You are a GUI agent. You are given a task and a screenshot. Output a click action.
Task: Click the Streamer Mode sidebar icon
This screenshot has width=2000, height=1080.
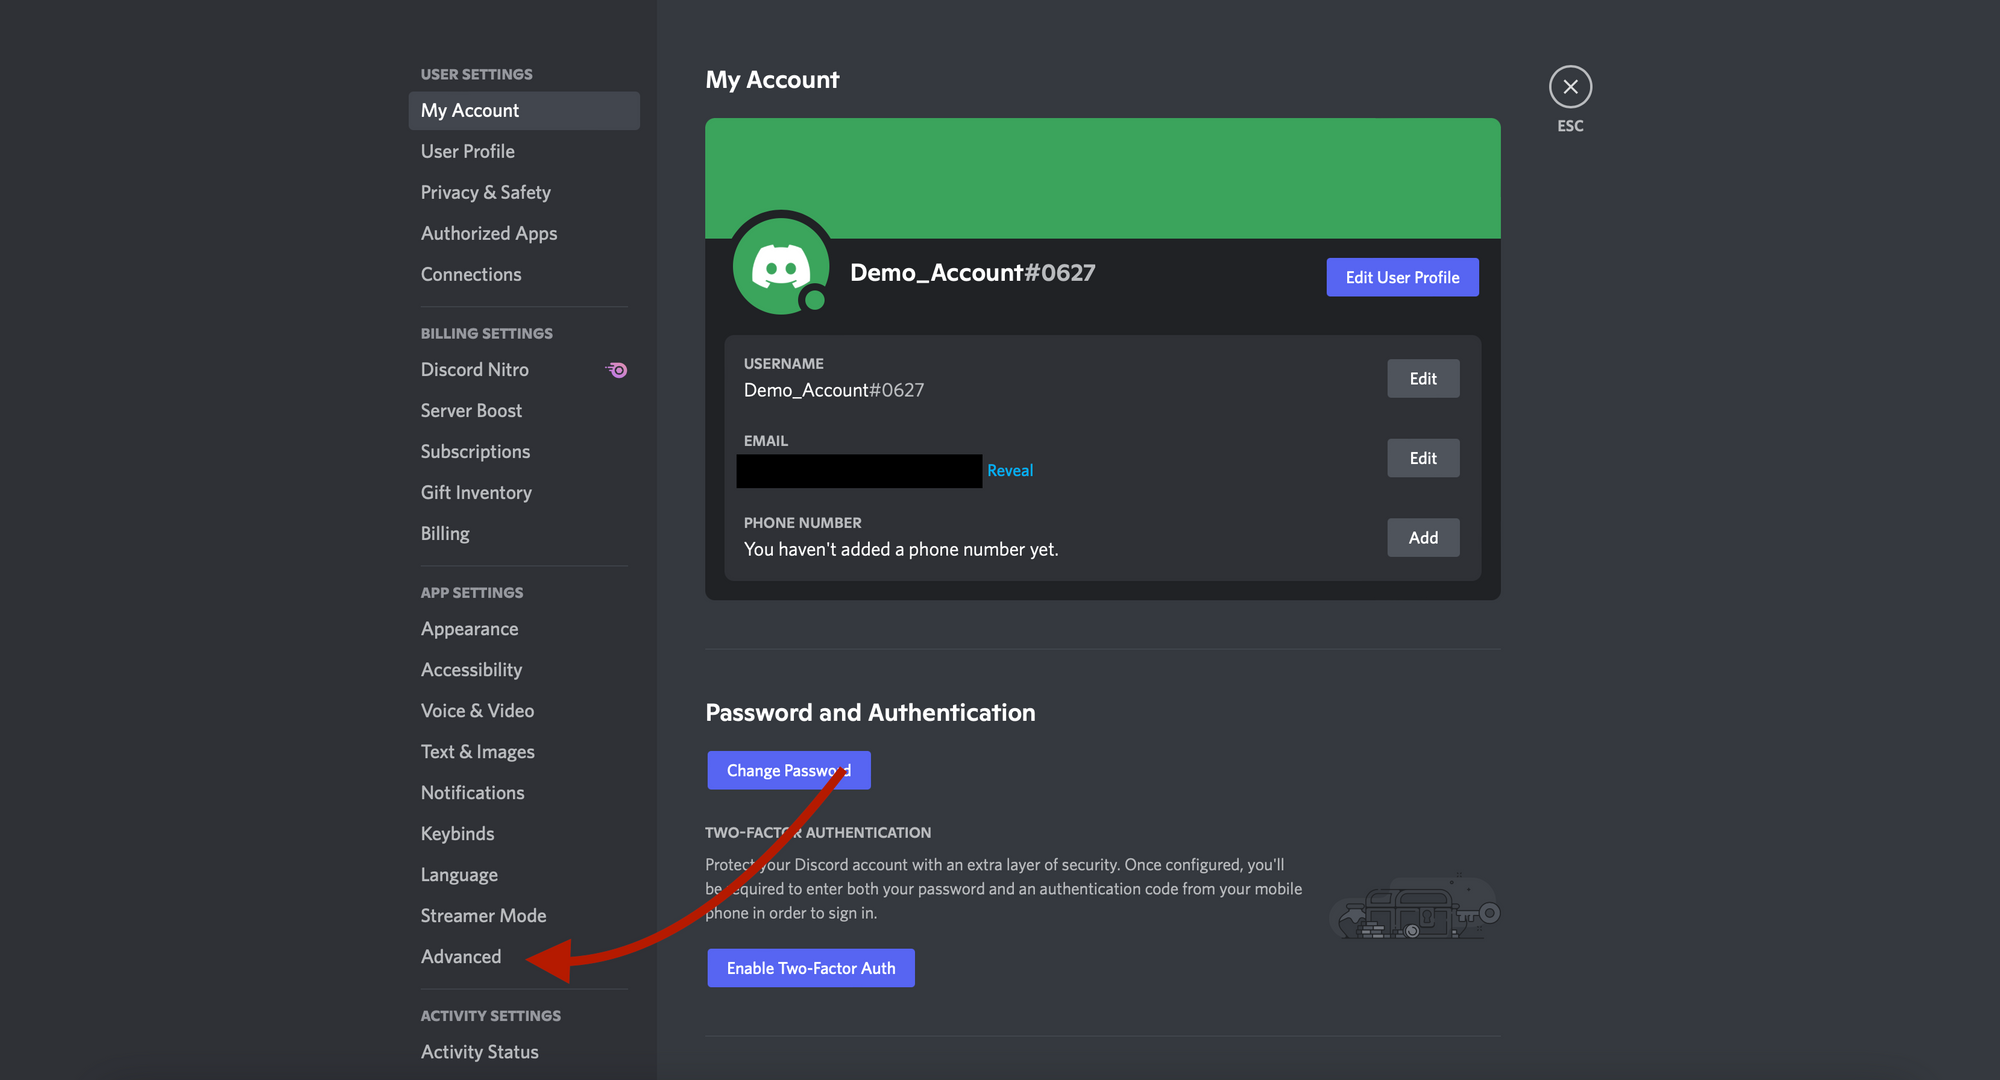[483, 915]
